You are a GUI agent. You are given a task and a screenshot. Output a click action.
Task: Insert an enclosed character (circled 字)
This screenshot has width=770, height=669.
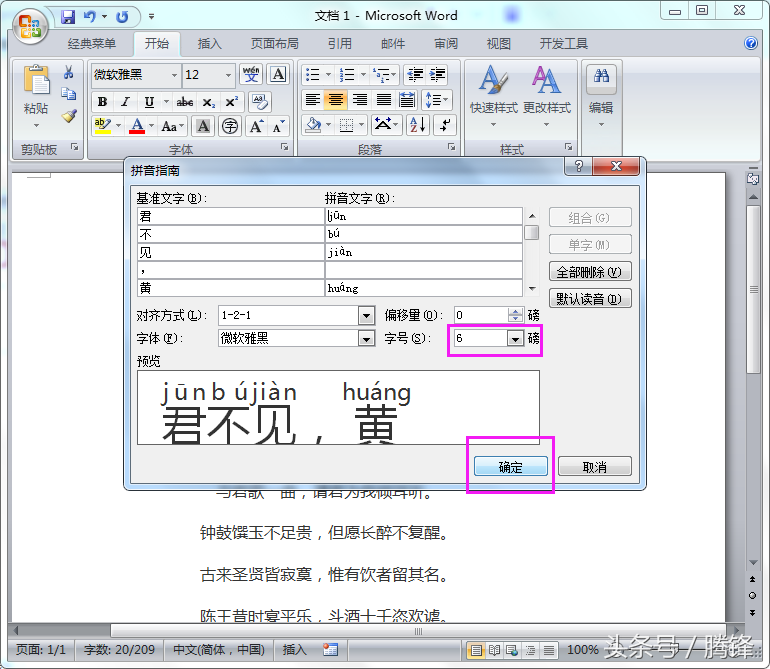tap(229, 126)
